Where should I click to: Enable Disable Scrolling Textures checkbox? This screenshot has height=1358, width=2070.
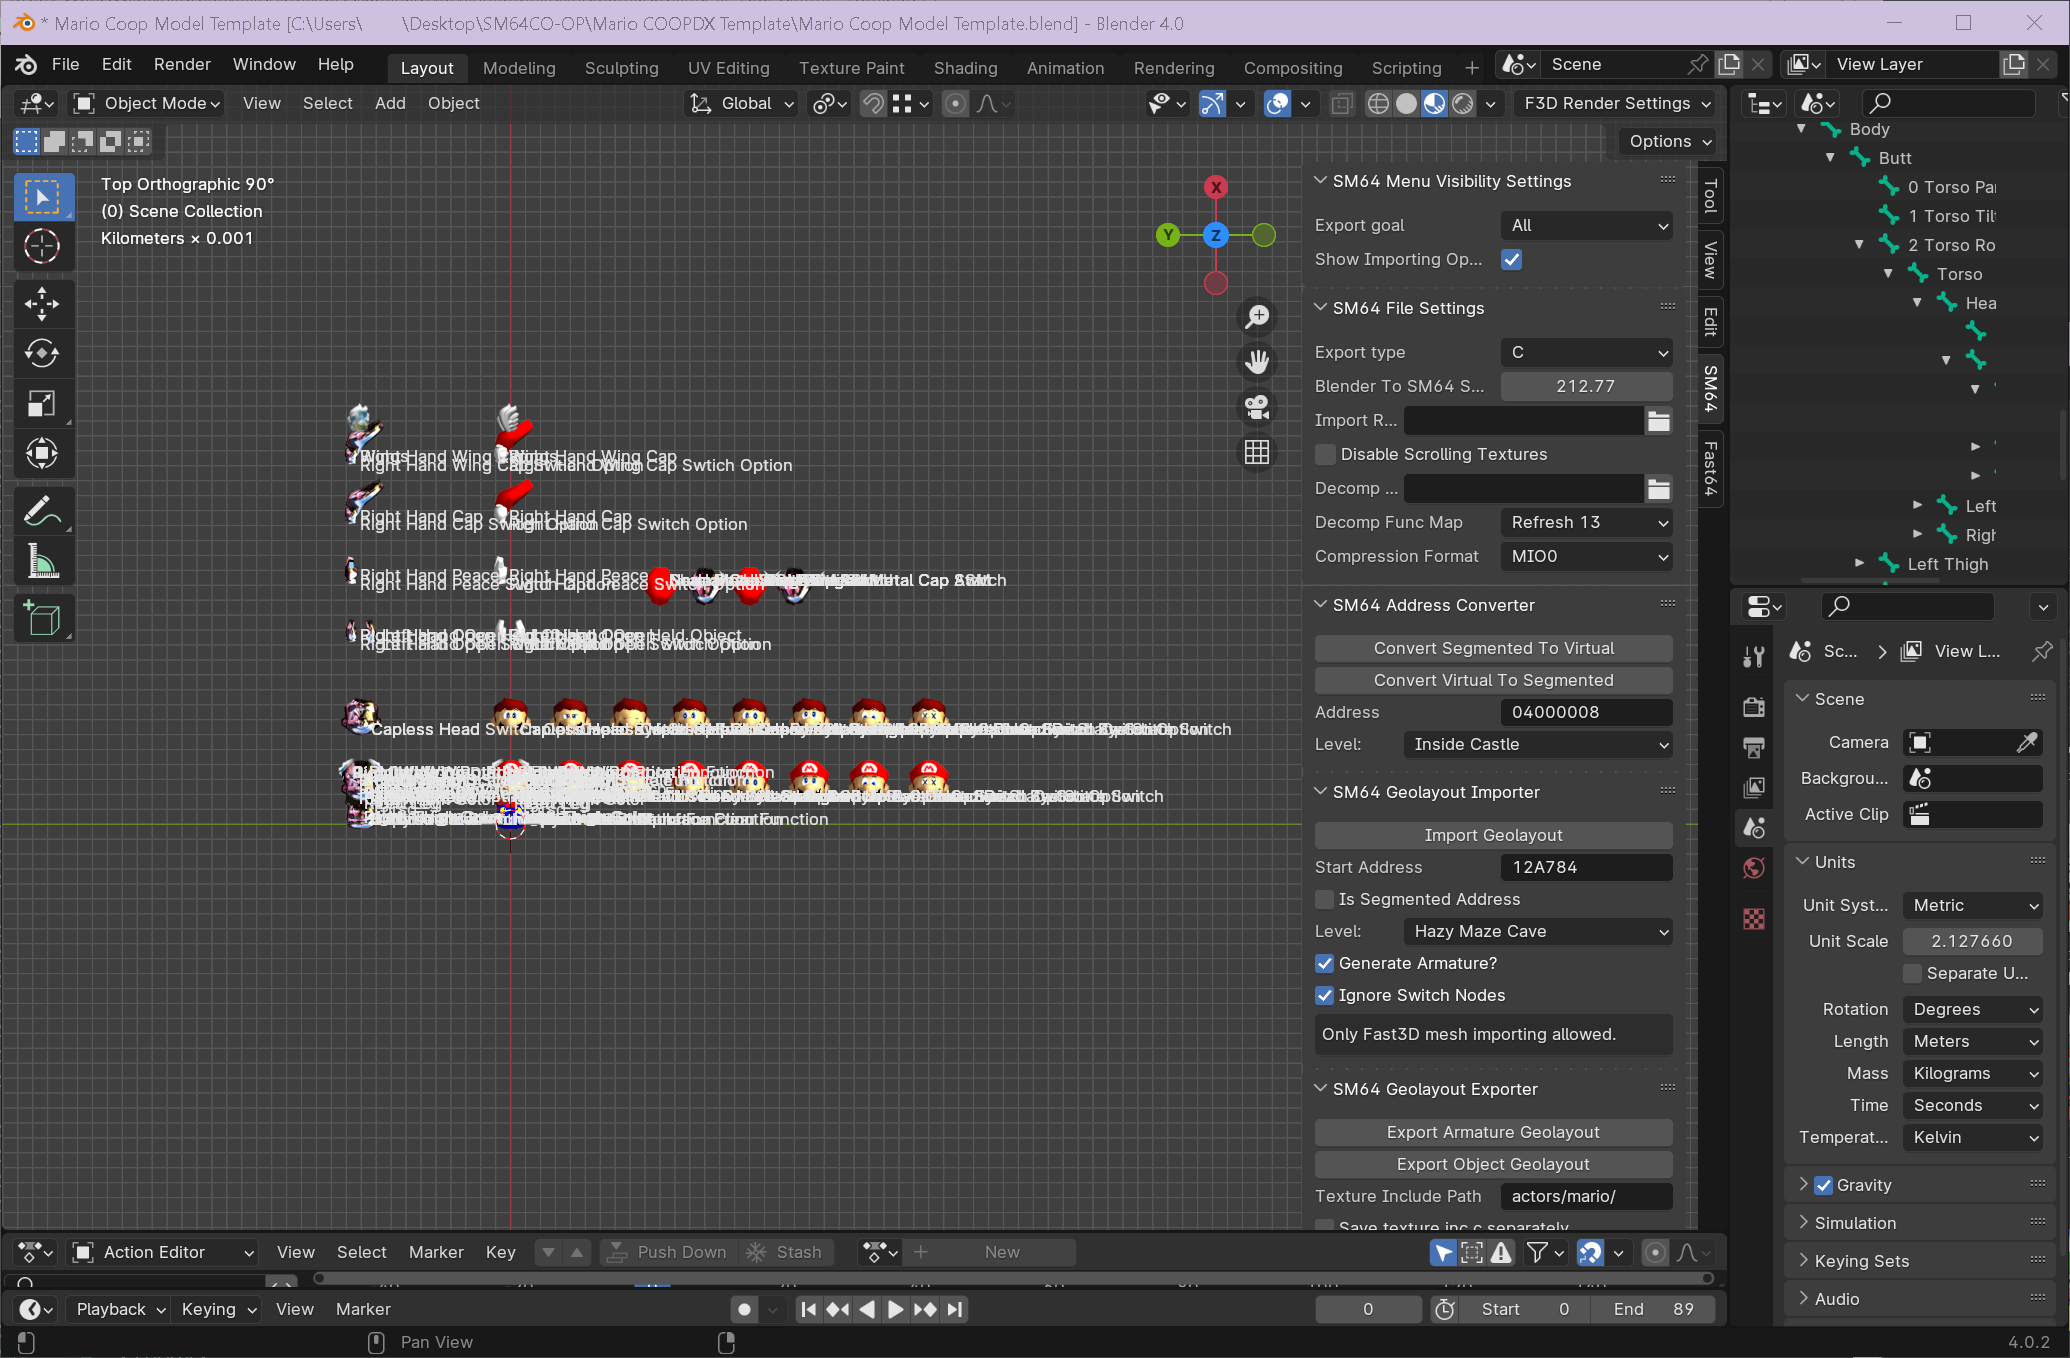(x=1325, y=455)
